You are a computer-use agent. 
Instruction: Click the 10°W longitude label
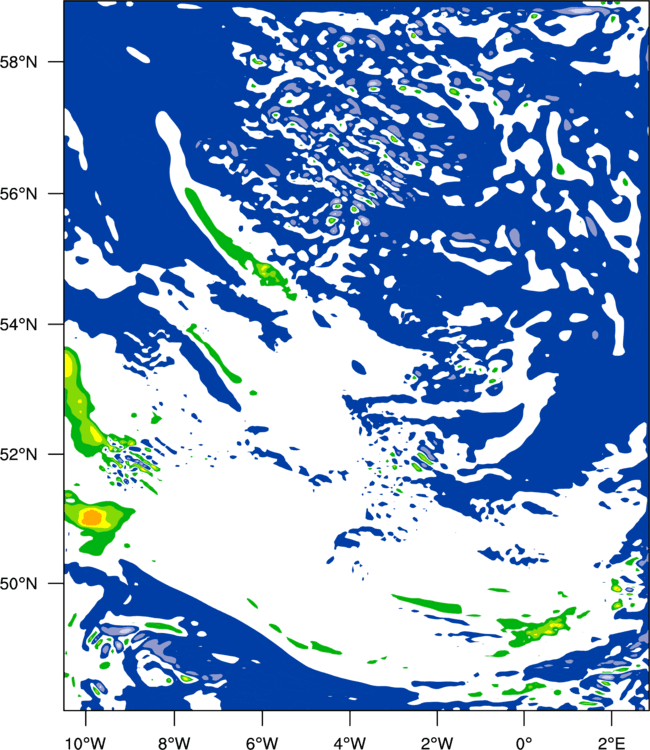[86, 742]
